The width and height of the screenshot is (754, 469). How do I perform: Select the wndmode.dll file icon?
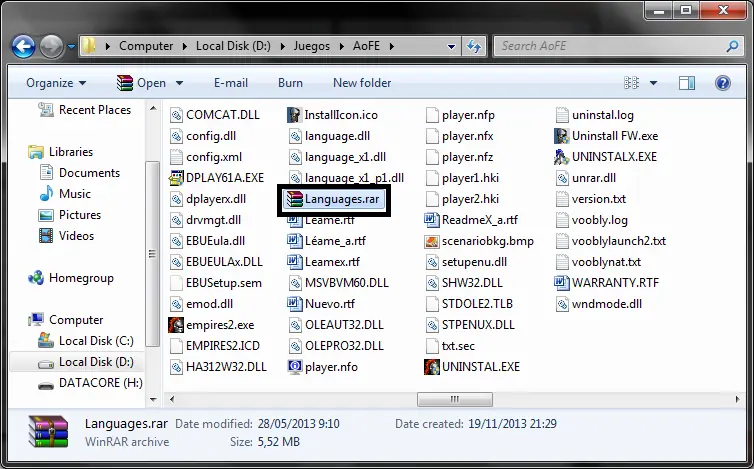pos(562,304)
